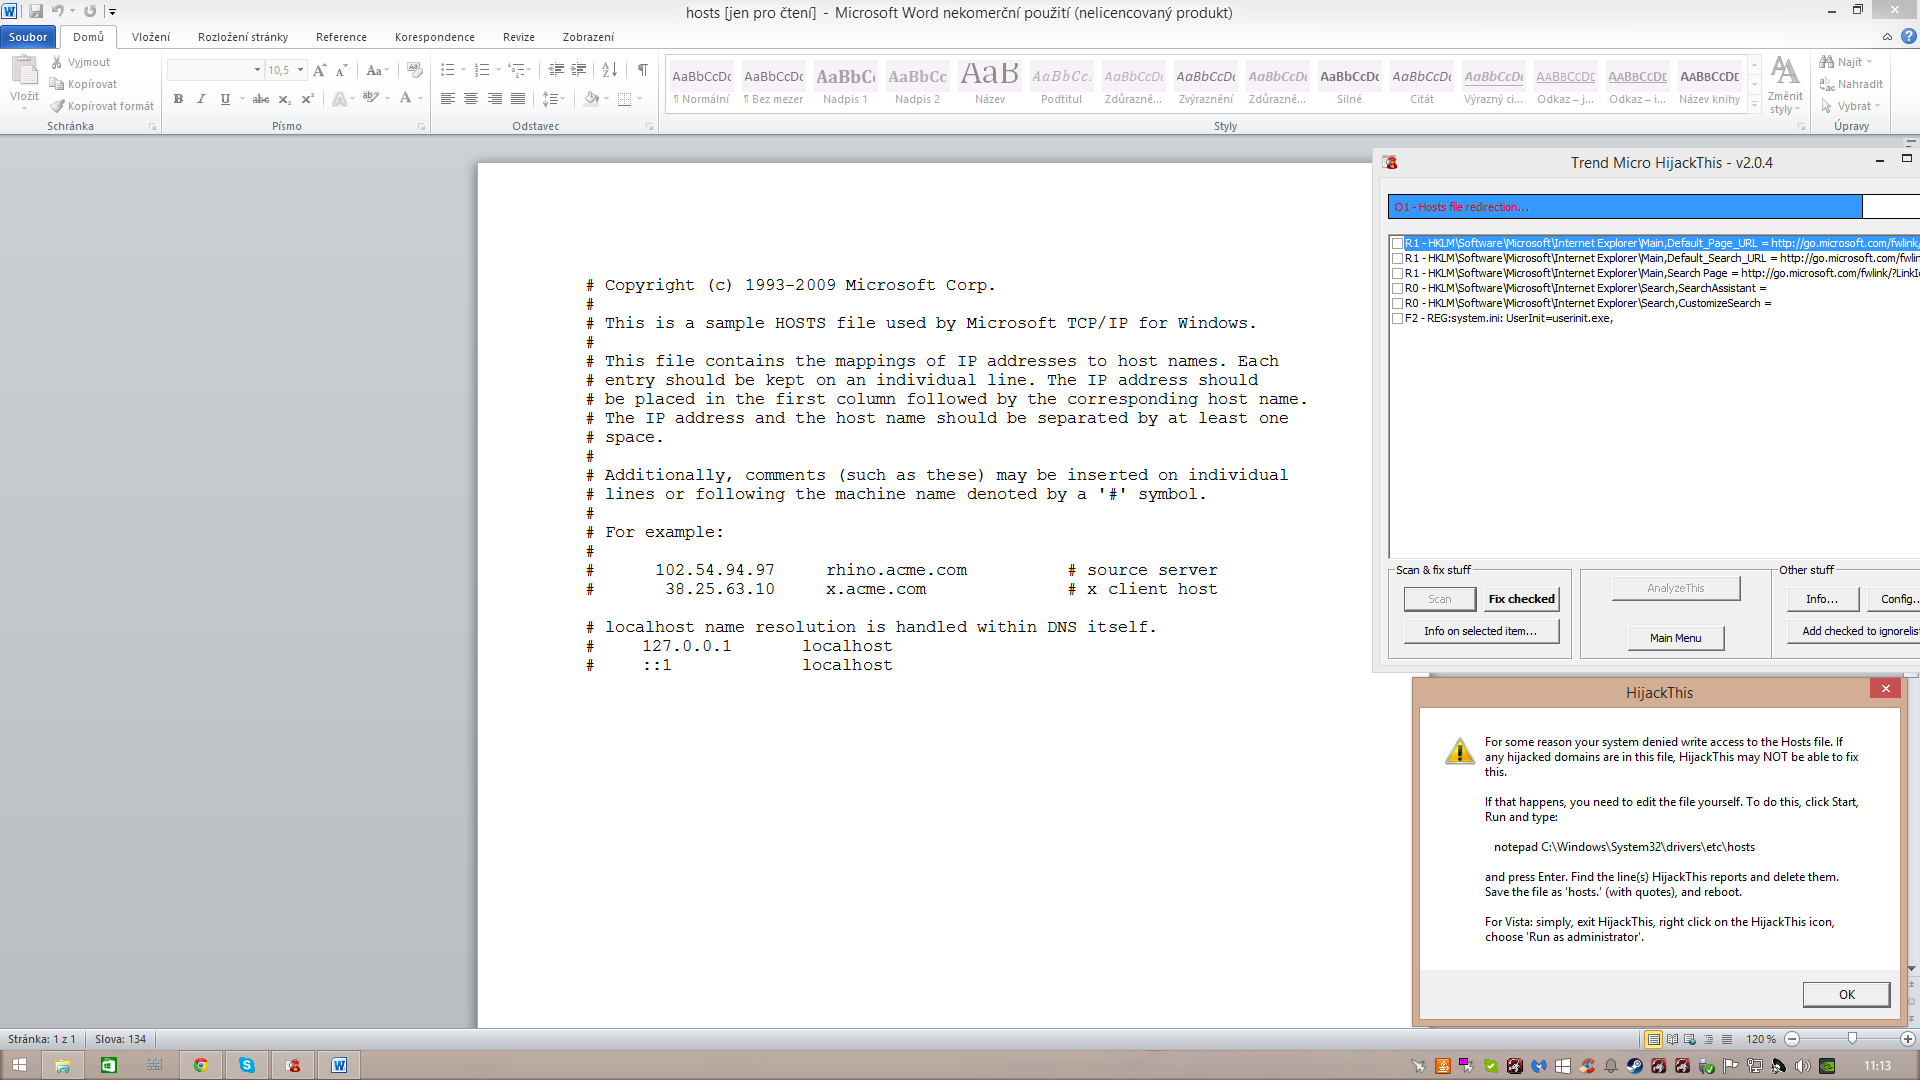Open the font name dropdown arrow

tap(257, 70)
